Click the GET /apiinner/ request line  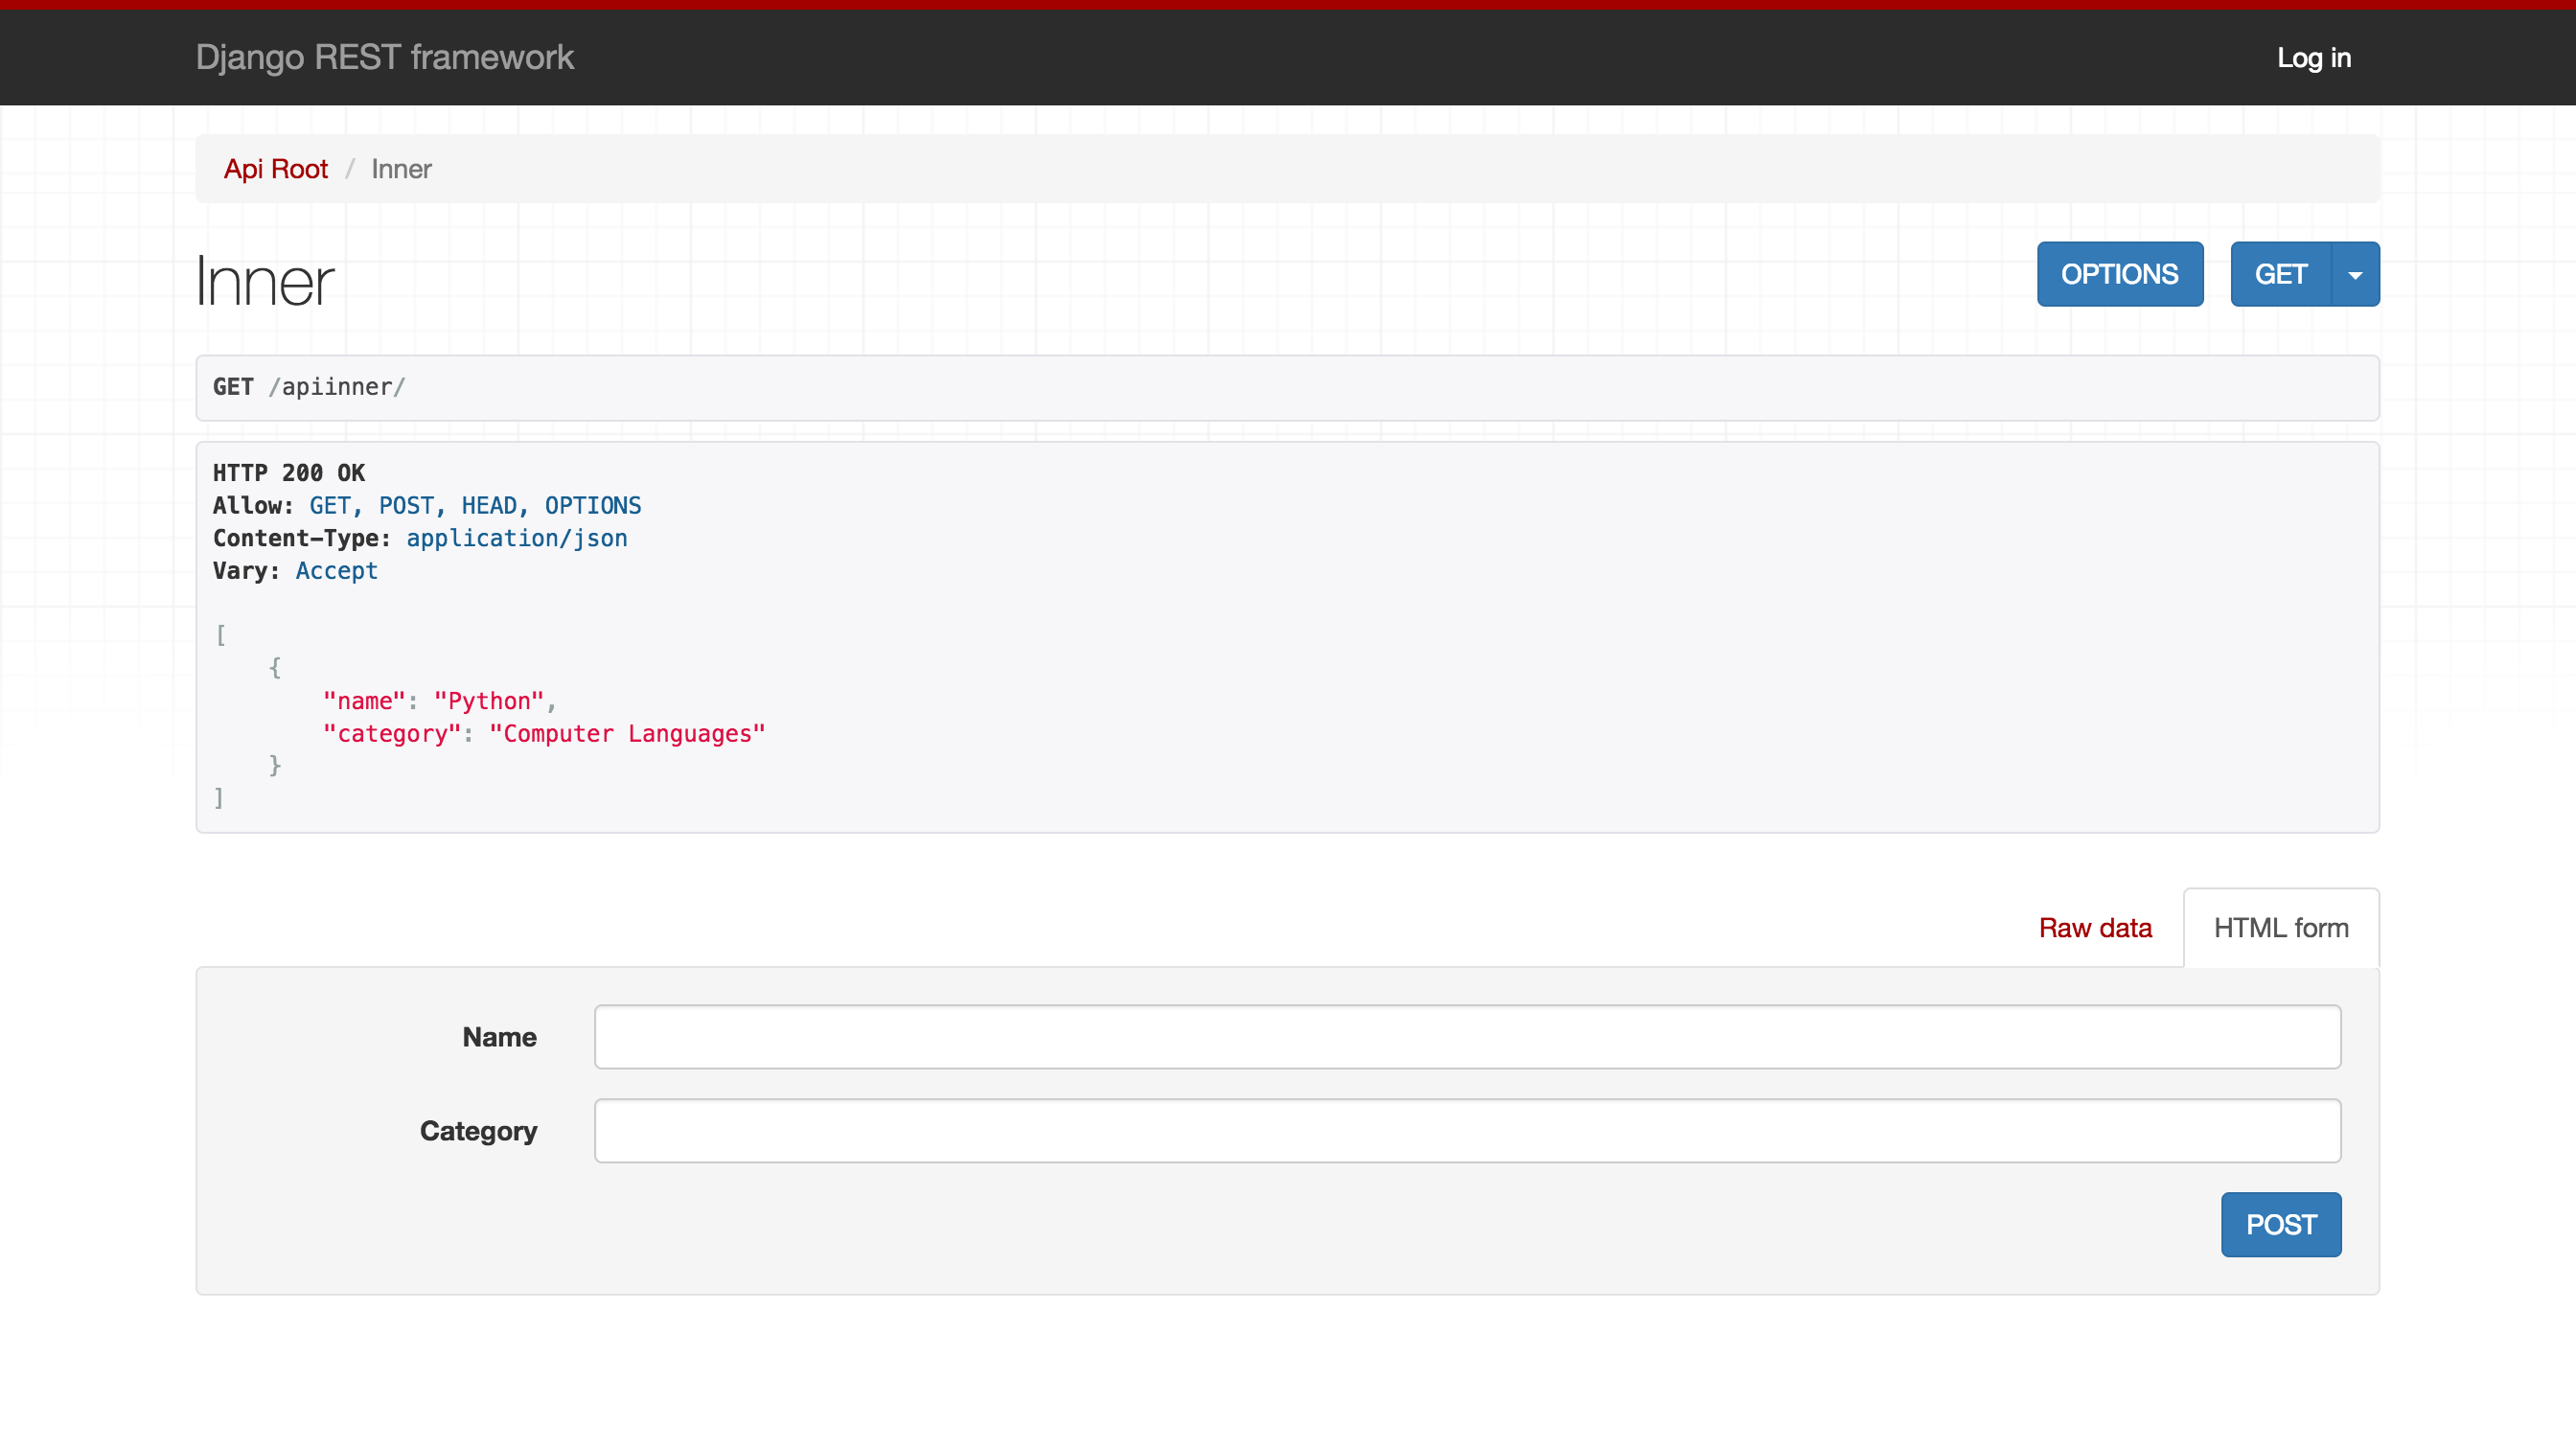tap(308, 387)
